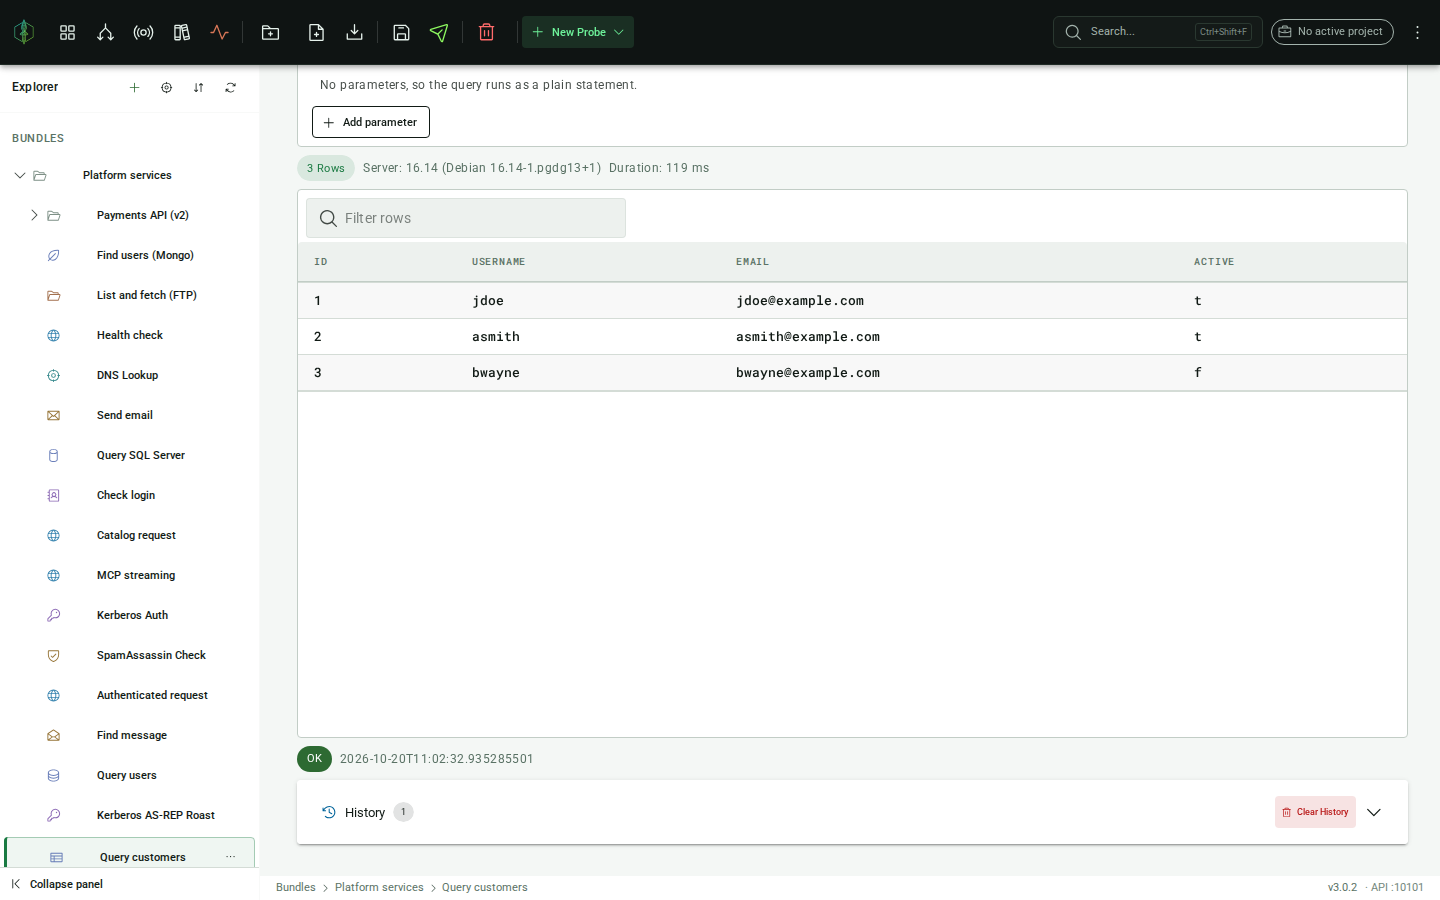This screenshot has height=900, width=1440.
Task: Click the new folder icon
Action: click(270, 32)
